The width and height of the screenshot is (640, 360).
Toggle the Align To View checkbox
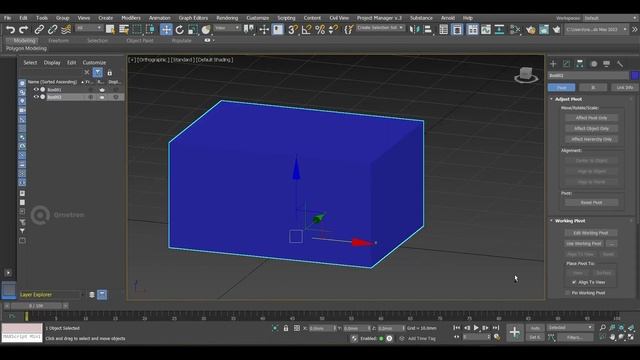(x=574, y=282)
